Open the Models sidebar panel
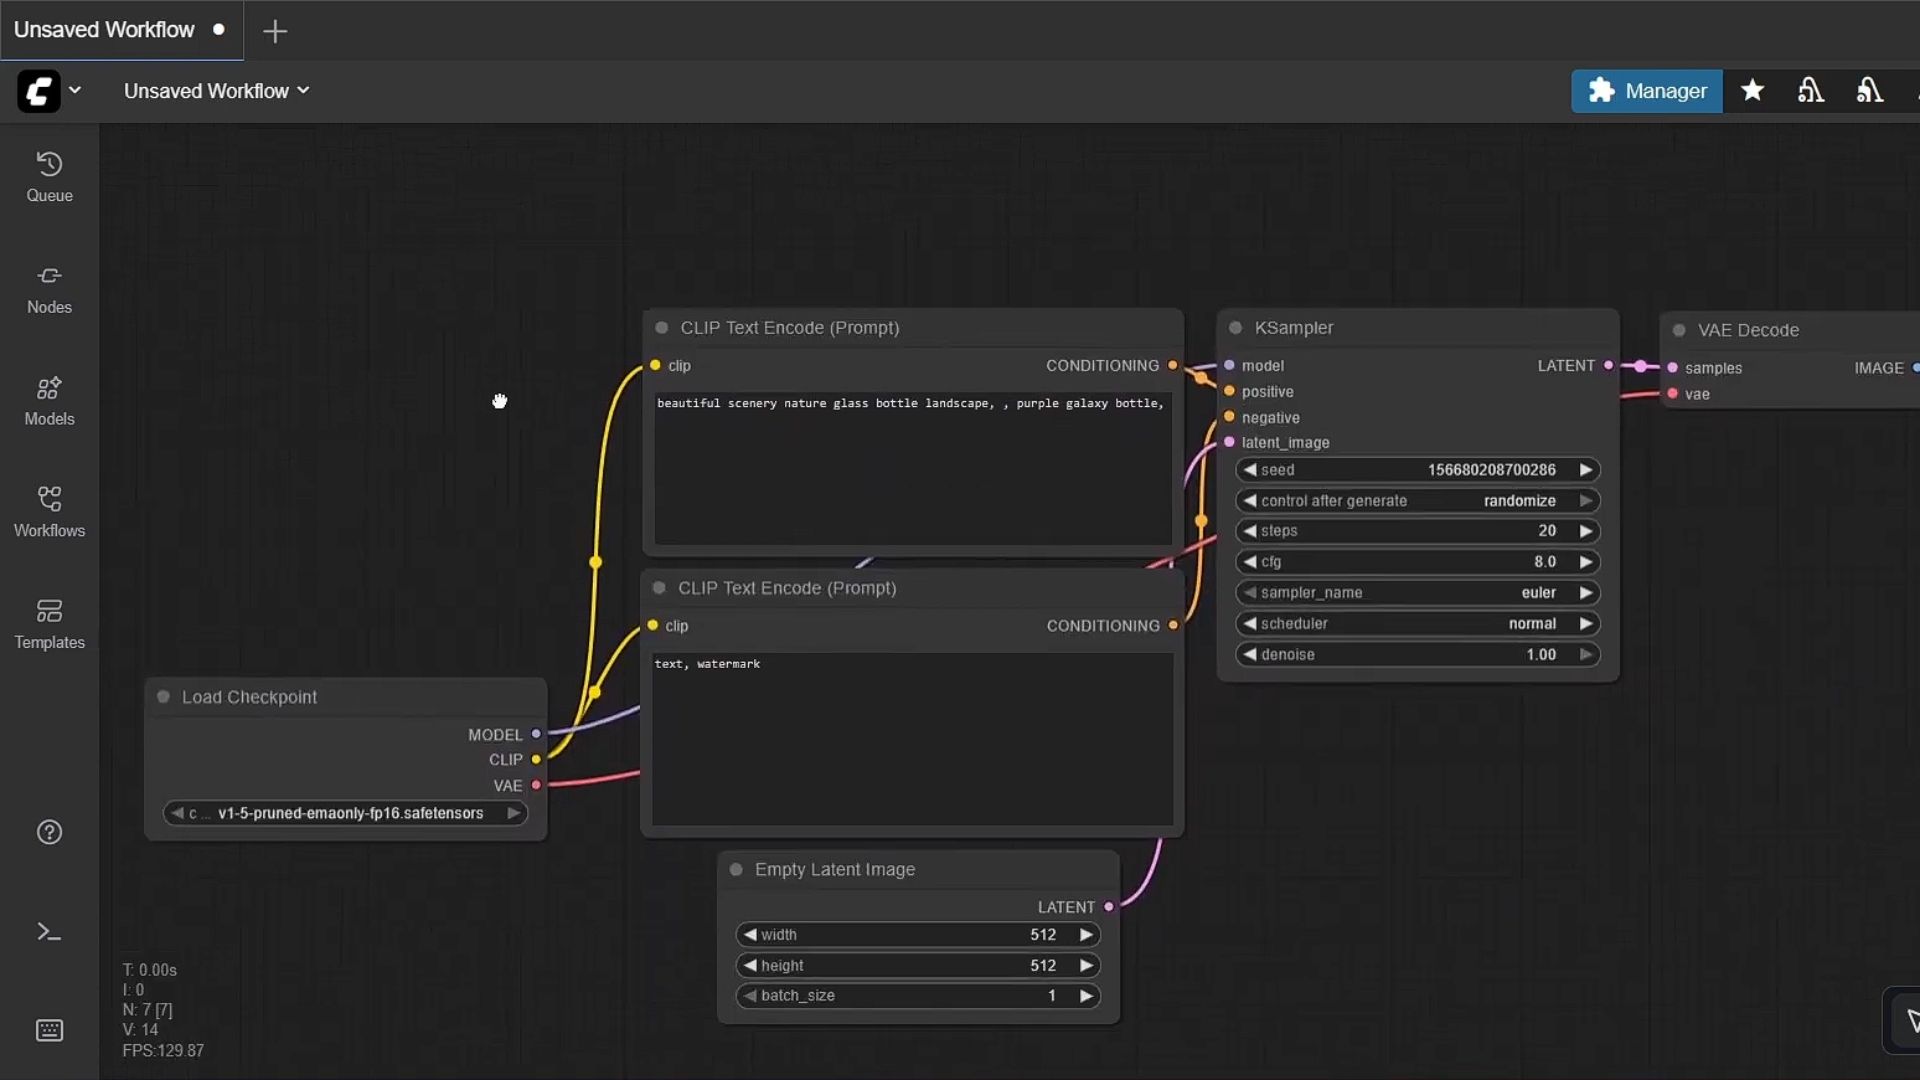 pos(49,400)
